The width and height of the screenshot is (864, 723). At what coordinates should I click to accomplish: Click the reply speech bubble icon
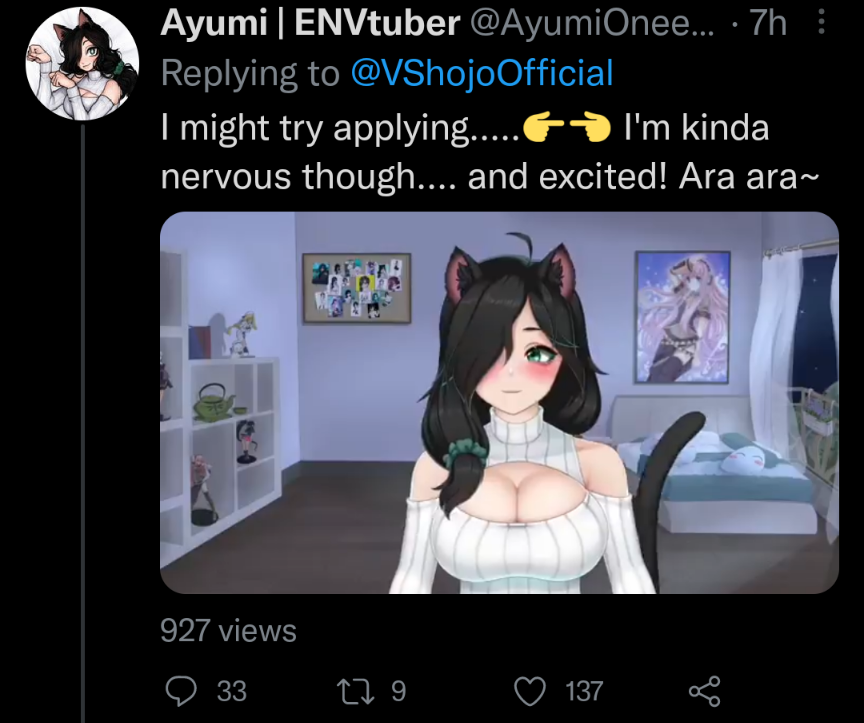[181, 691]
